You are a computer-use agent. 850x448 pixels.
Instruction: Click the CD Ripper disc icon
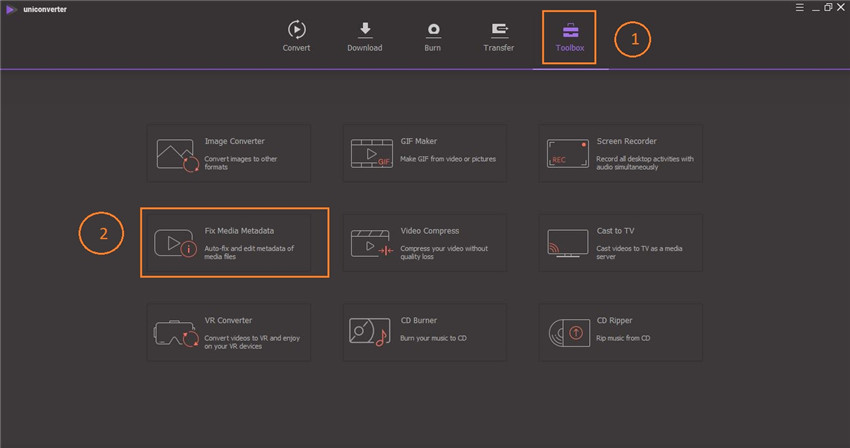[x=566, y=332]
